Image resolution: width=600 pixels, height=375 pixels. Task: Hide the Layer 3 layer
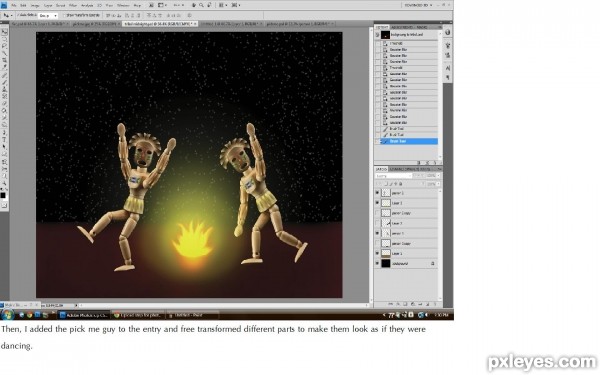[378, 203]
